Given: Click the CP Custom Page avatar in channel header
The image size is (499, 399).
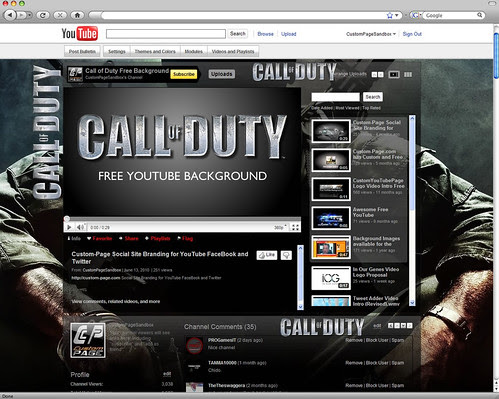Looking at the screenshot, I should click(x=75, y=74).
